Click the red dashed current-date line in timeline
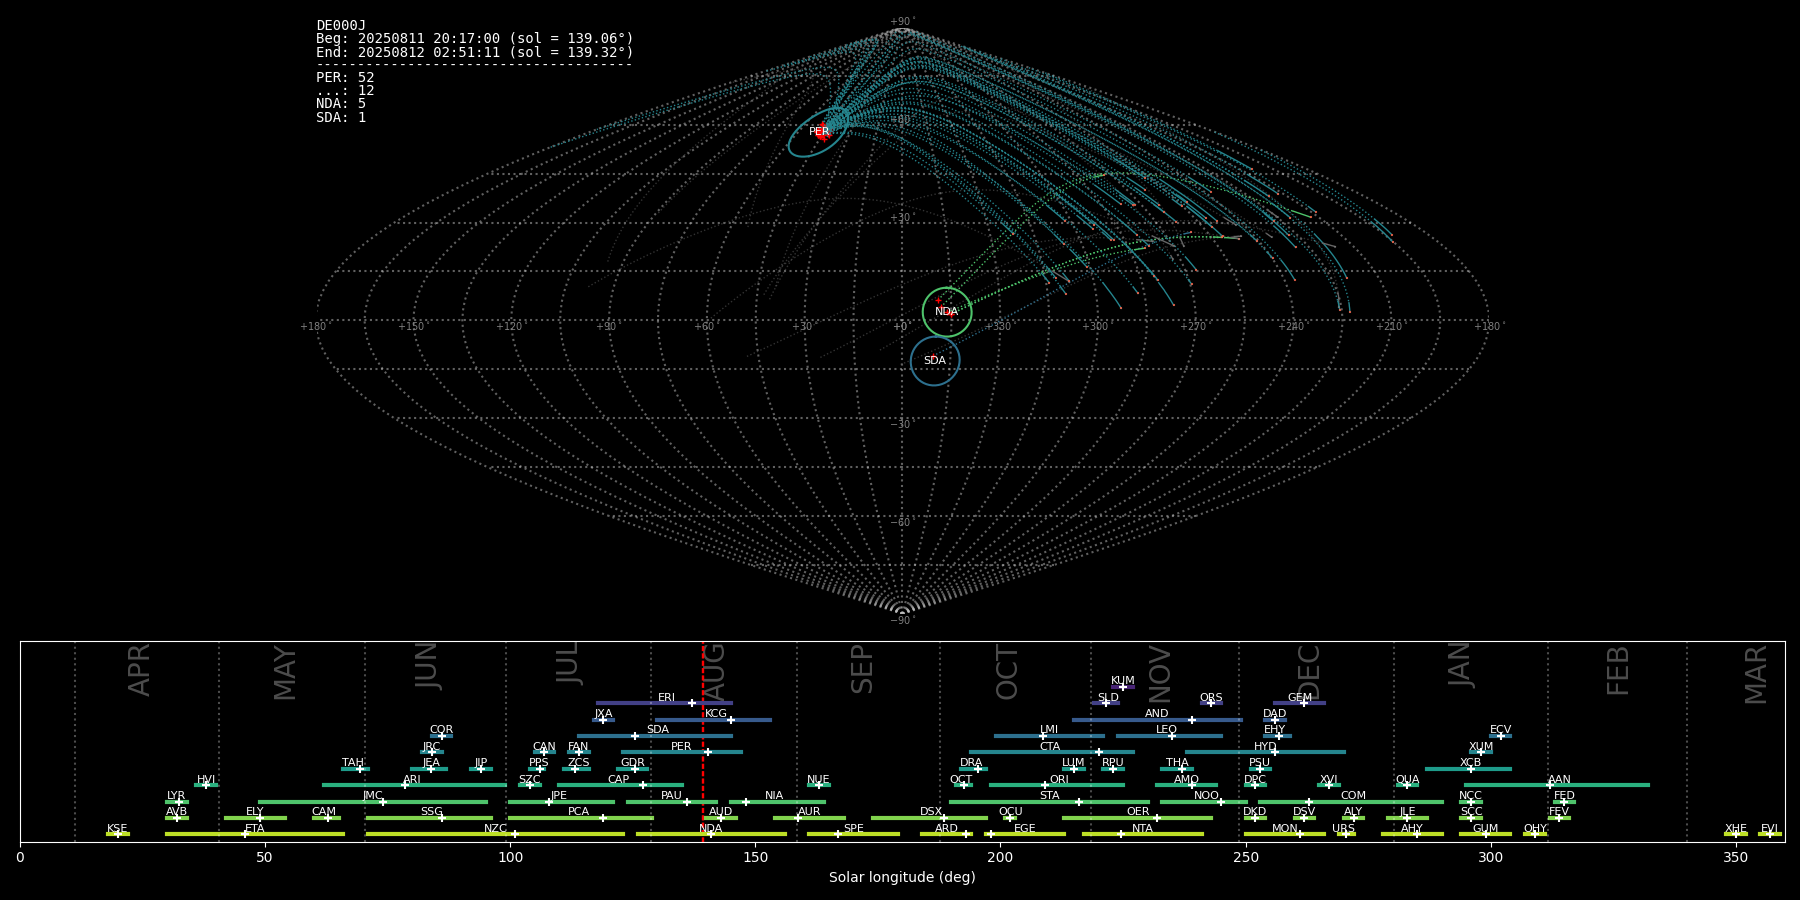This screenshot has width=1800, height=900. (x=703, y=741)
